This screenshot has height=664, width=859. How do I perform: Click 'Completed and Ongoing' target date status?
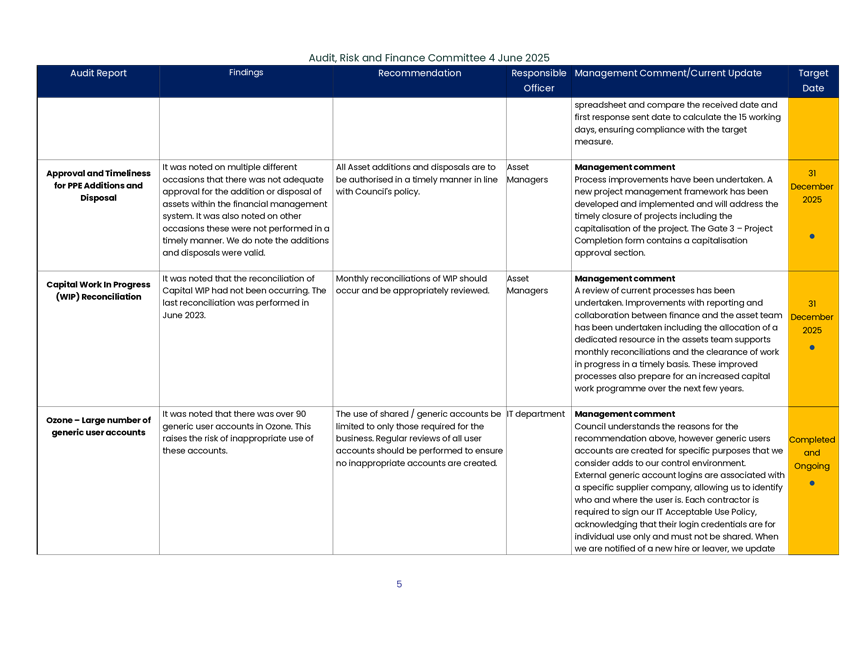point(812,453)
